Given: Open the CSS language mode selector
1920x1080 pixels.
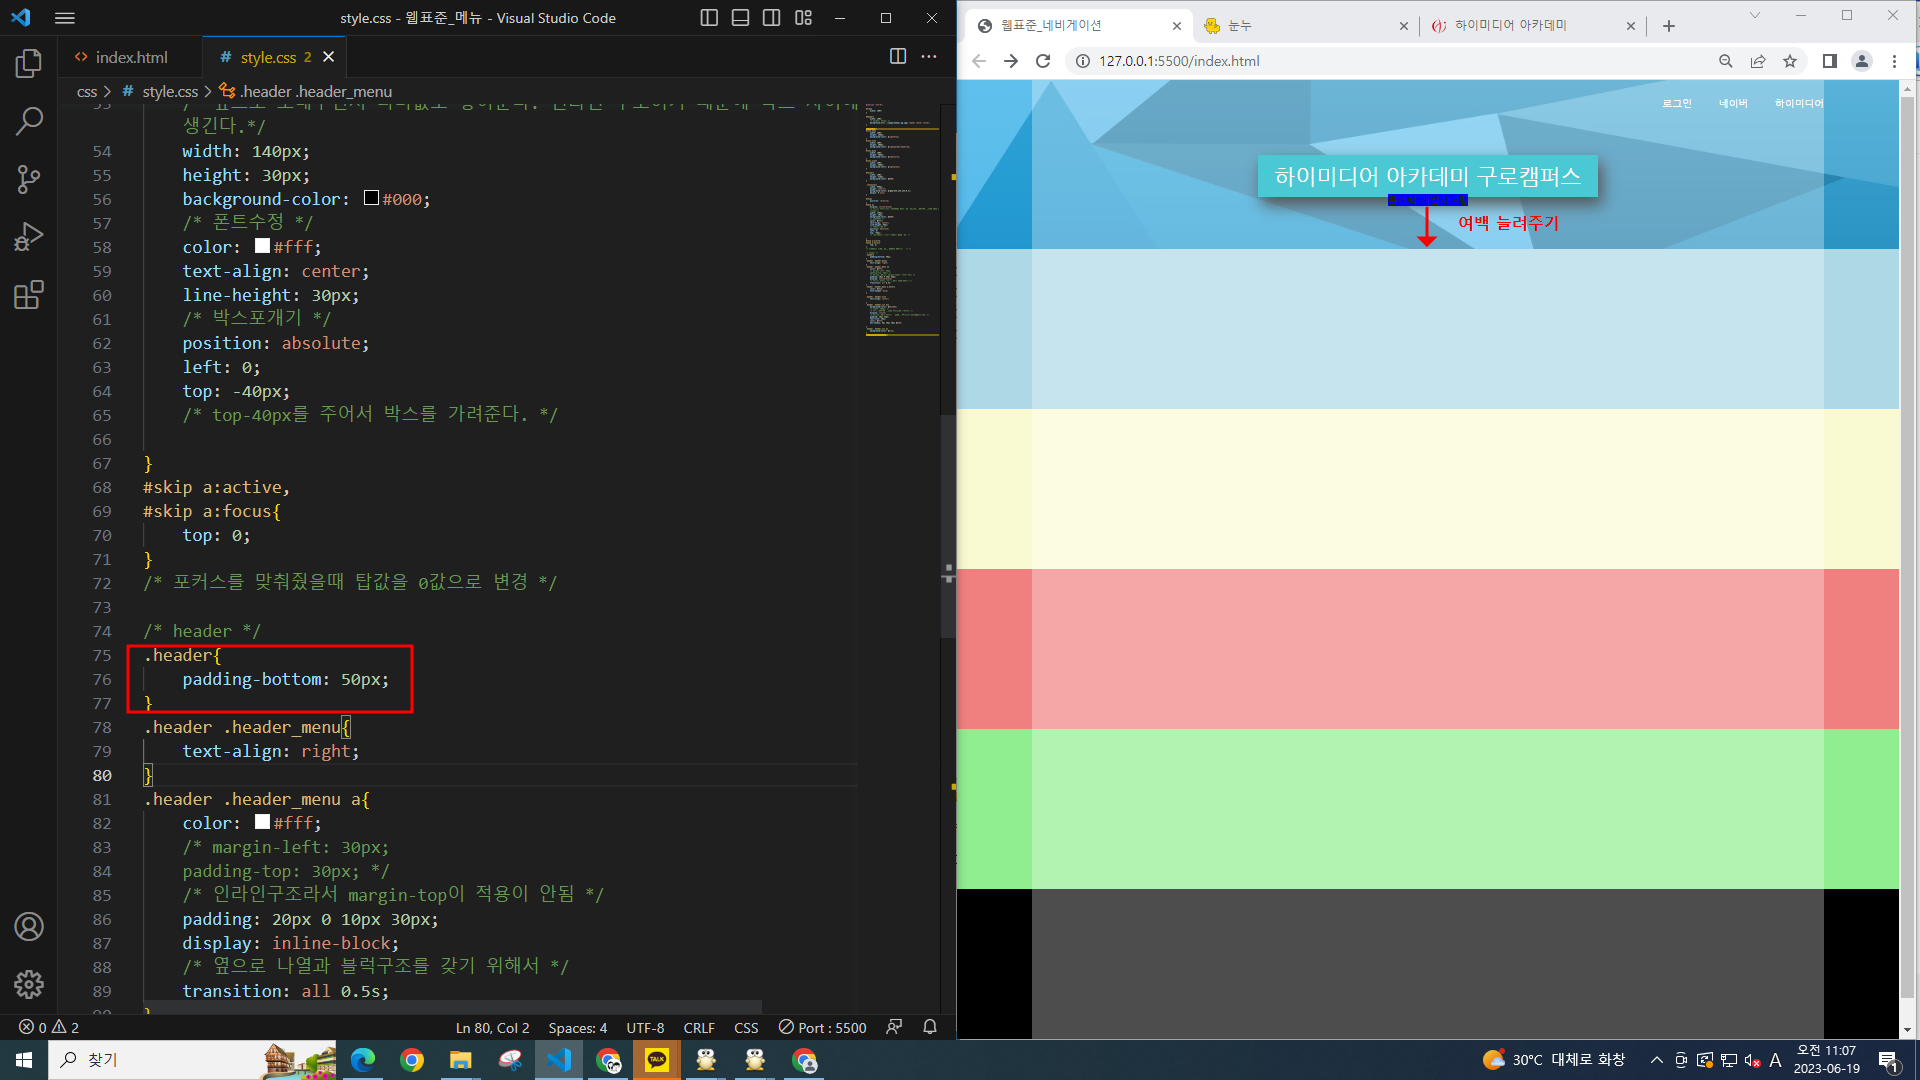Looking at the screenshot, I should 745,1027.
